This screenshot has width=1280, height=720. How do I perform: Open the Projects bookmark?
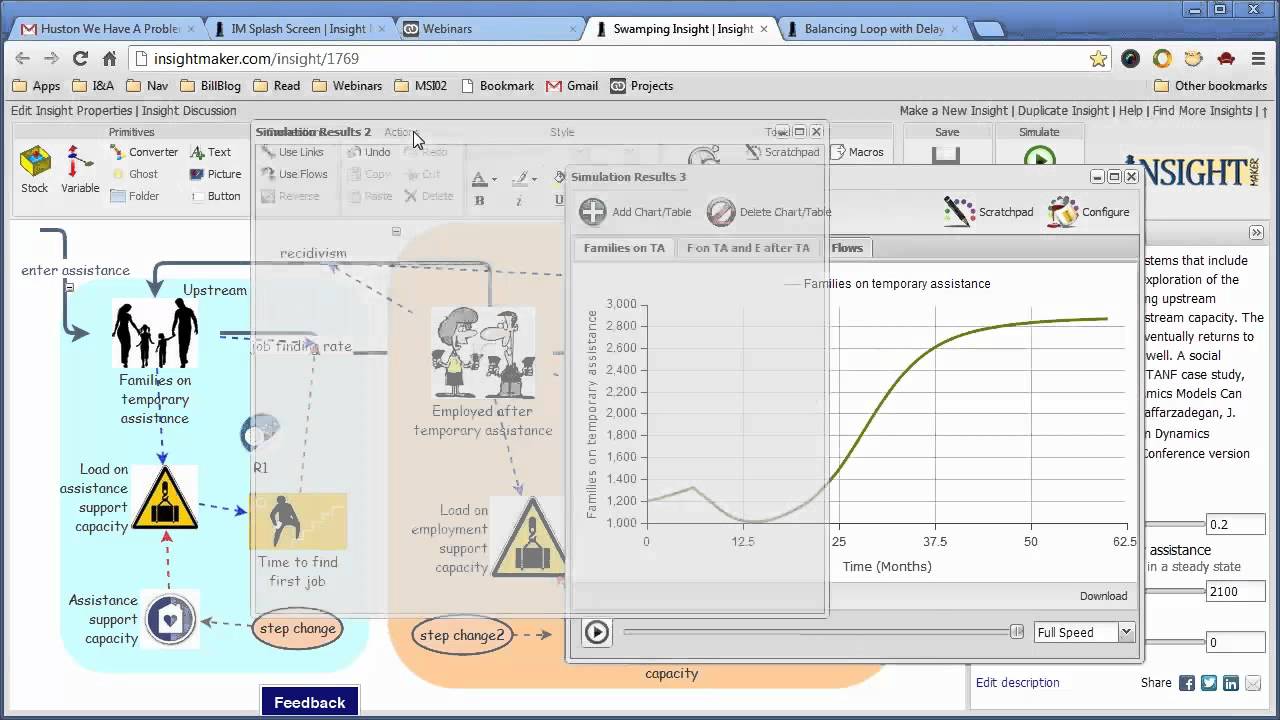641,86
